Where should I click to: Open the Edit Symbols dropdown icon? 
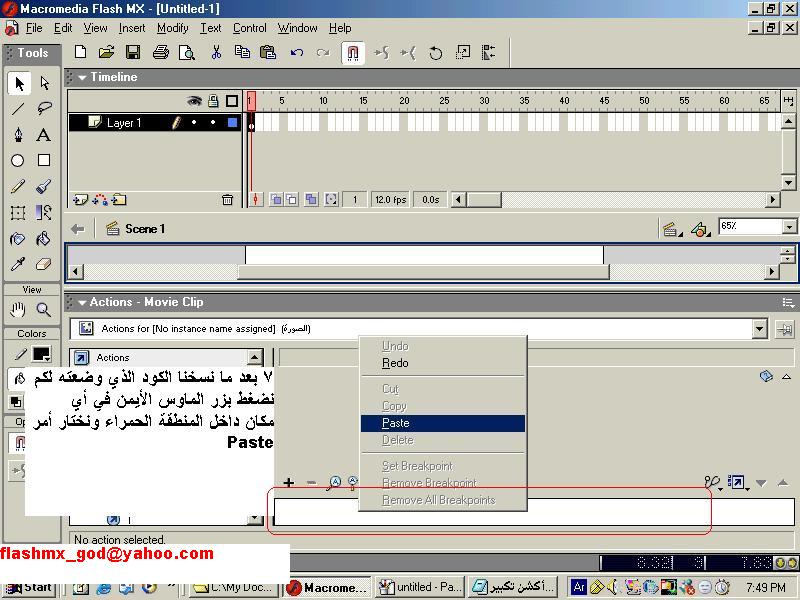click(x=700, y=230)
